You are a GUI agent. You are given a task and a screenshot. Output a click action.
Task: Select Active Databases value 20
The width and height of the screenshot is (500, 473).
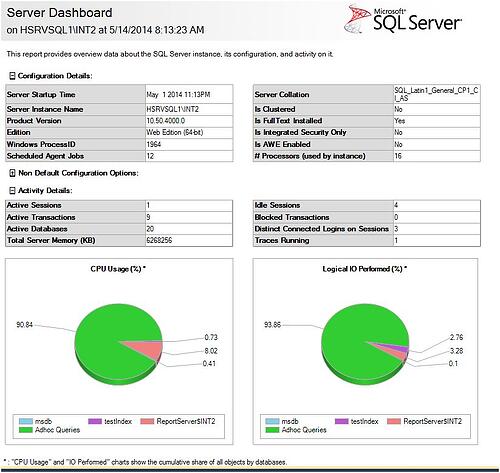pos(150,229)
